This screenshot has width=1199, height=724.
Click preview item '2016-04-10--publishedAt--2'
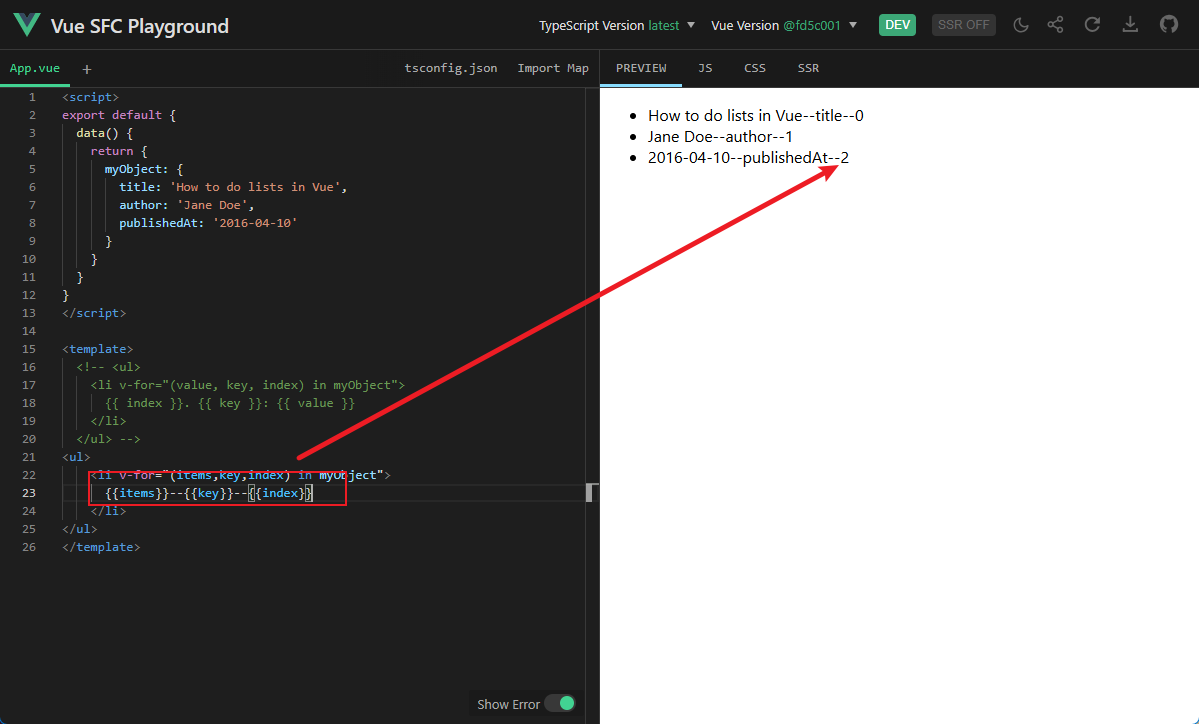[748, 157]
